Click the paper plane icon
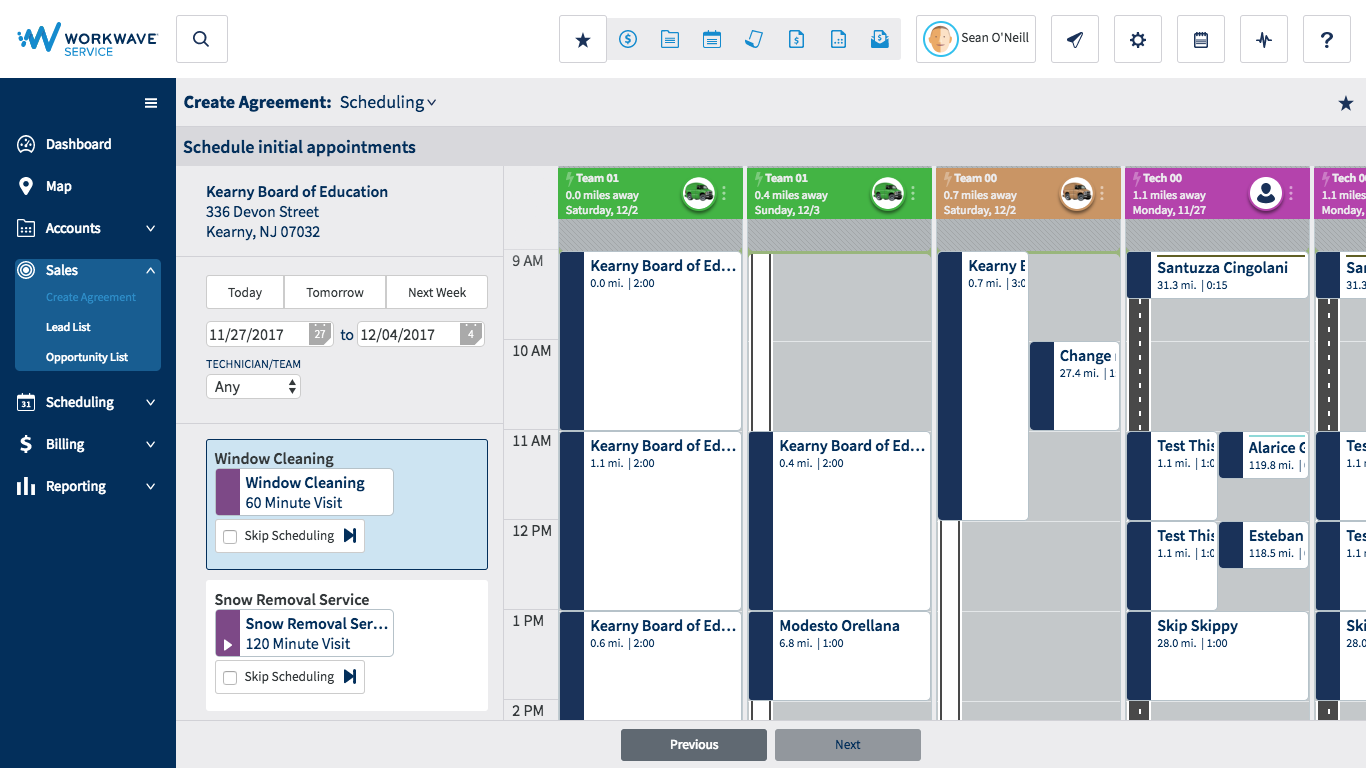This screenshot has height=768, width=1366. [1075, 40]
